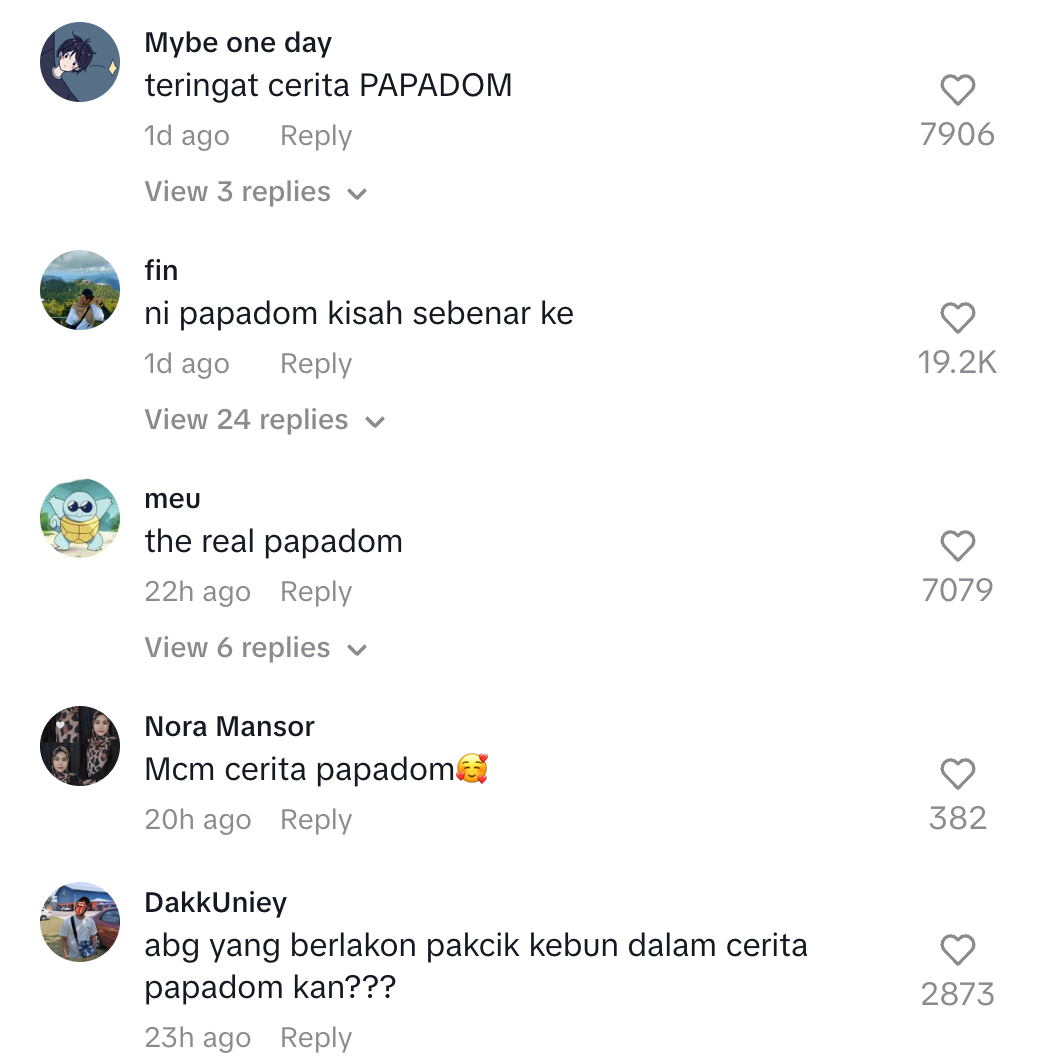Reply to Mybe one day's comment
The image size is (1040, 1060).
coord(316,136)
